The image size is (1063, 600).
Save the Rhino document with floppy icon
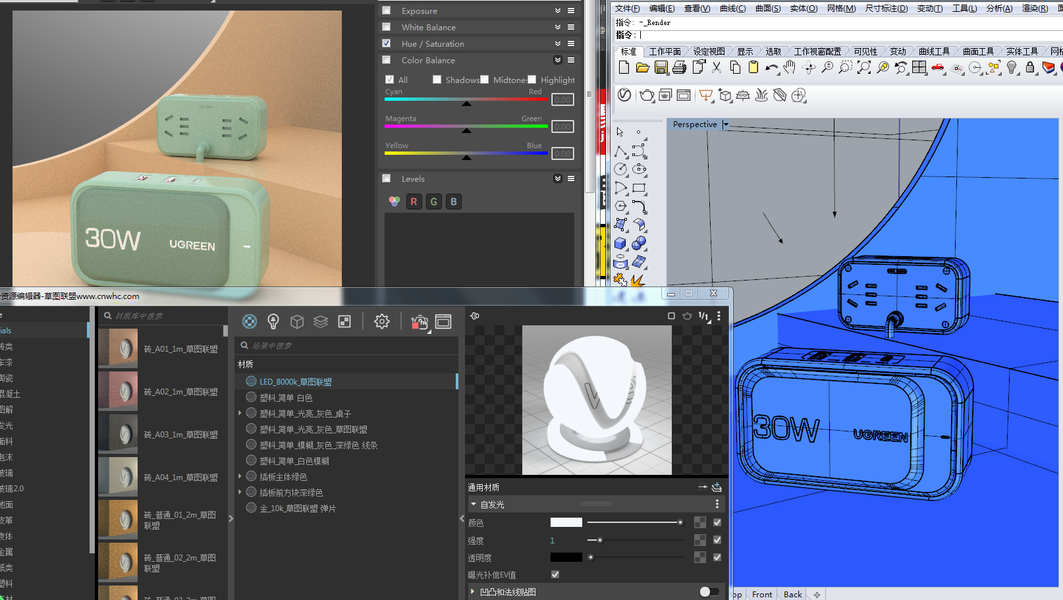point(661,67)
